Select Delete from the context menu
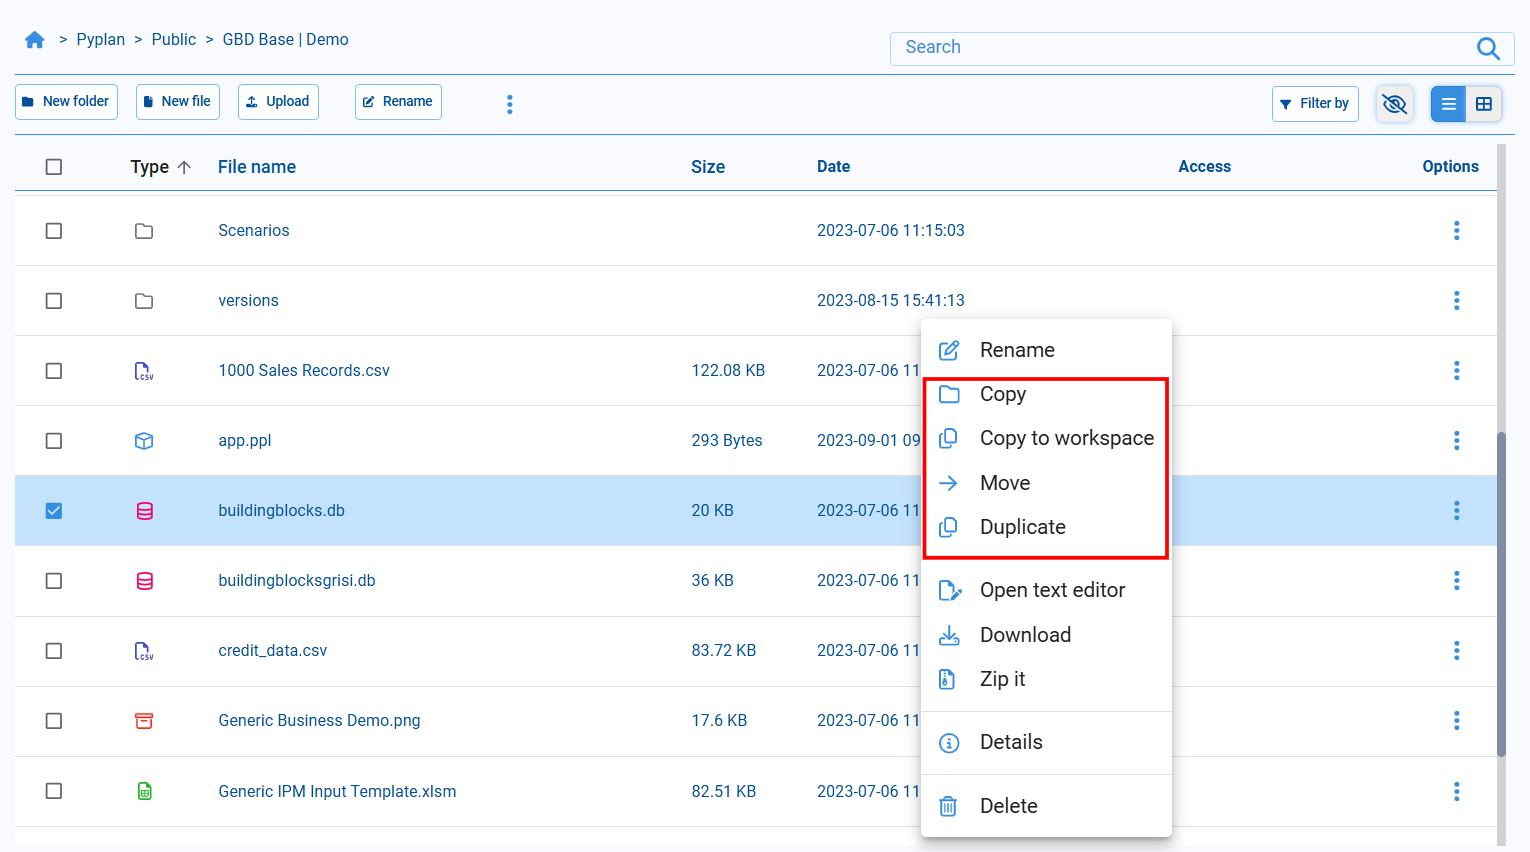Image resolution: width=1530 pixels, height=852 pixels. coord(1008,806)
